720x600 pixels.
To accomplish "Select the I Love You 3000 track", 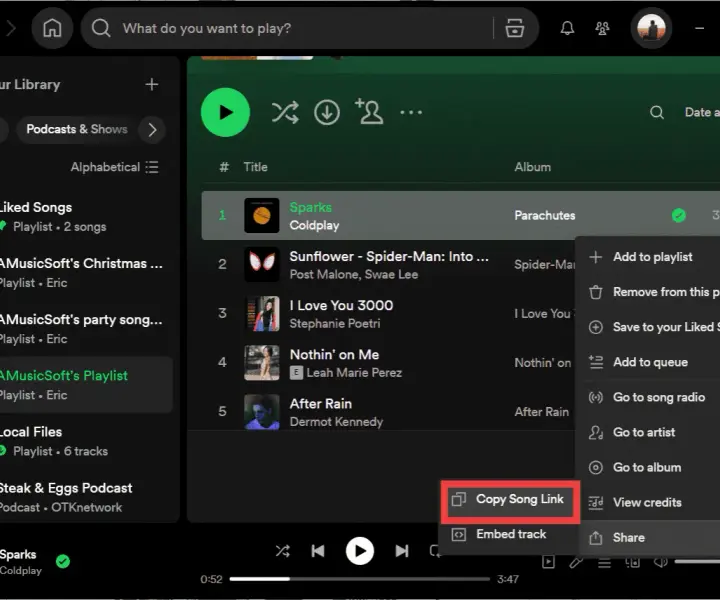I will [x=341, y=305].
